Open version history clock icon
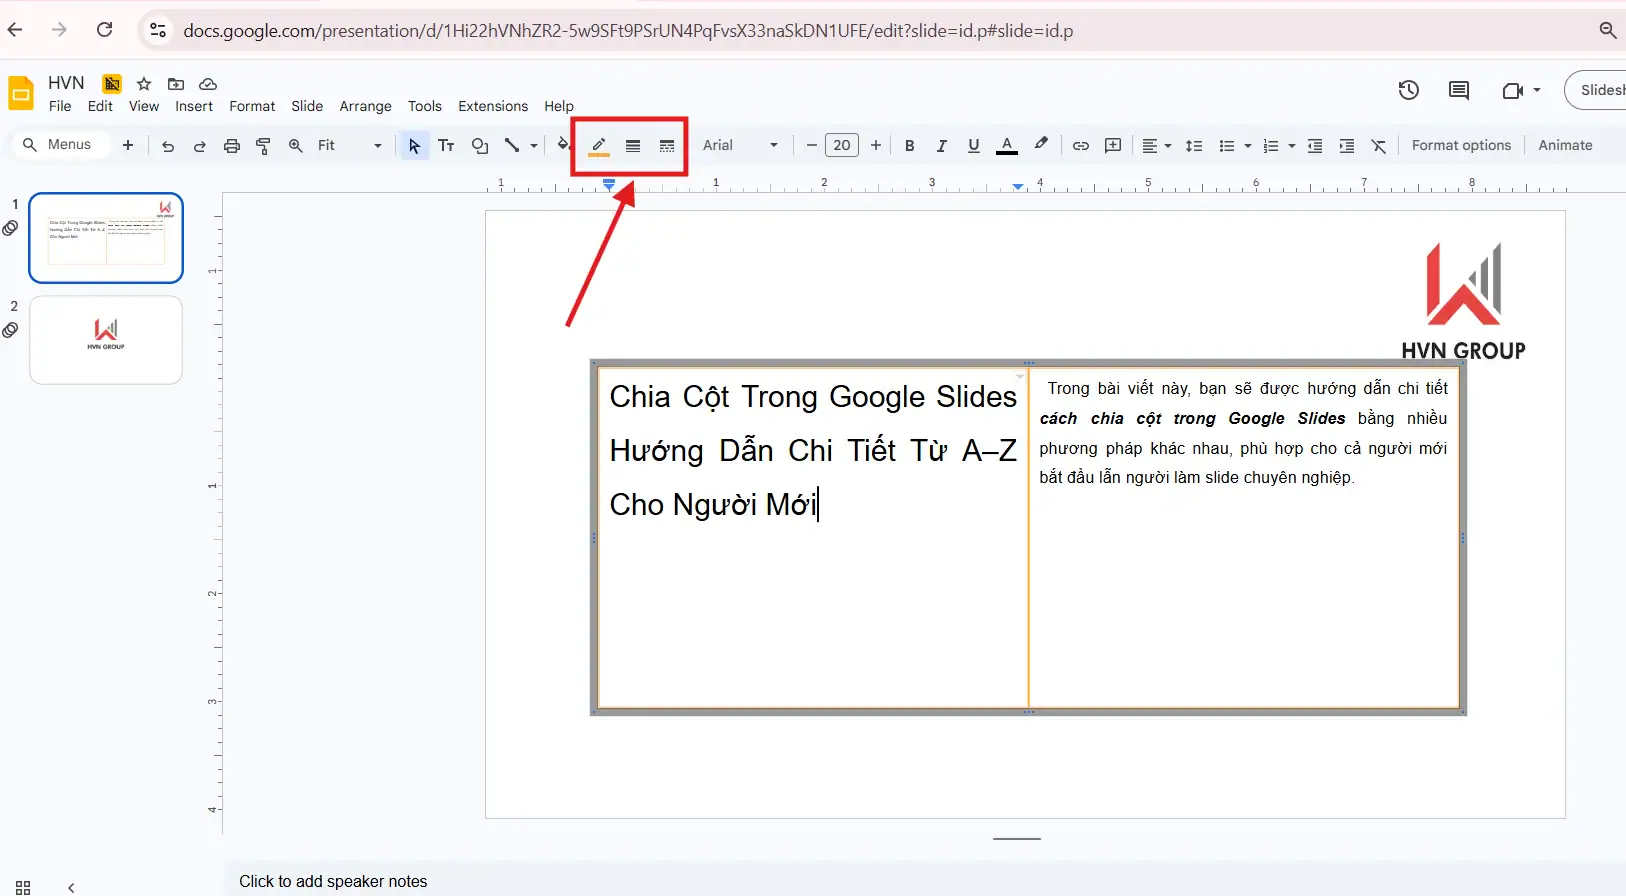The width and height of the screenshot is (1626, 896). 1409,90
